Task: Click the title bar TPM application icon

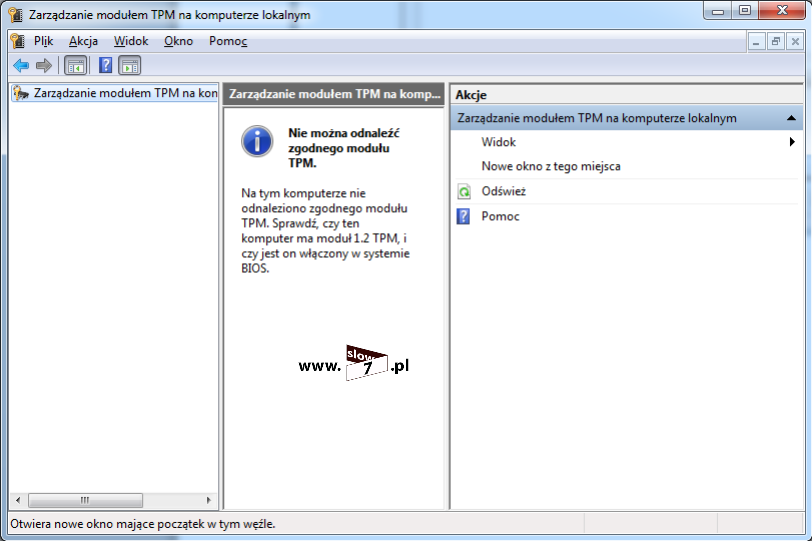Action: point(16,14)
